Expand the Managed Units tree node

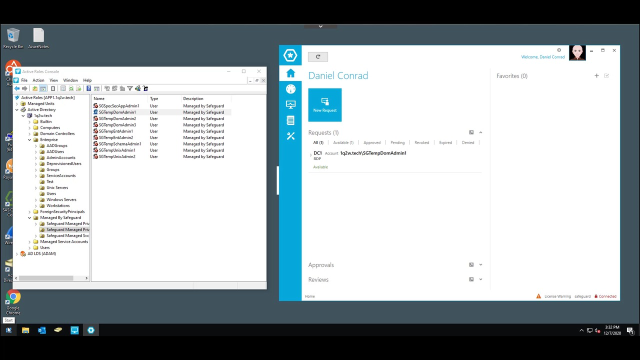tap(17, 104)
